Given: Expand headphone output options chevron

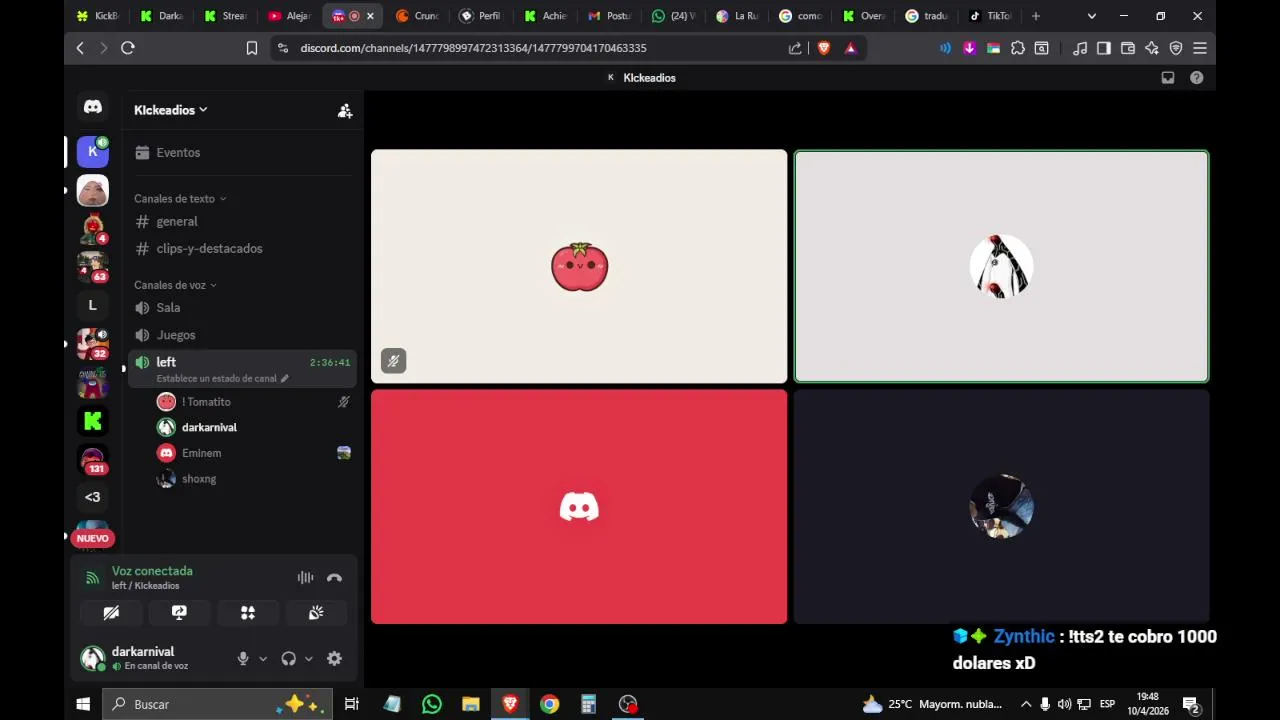Looking at the screenshot, I should pos(308,659).
